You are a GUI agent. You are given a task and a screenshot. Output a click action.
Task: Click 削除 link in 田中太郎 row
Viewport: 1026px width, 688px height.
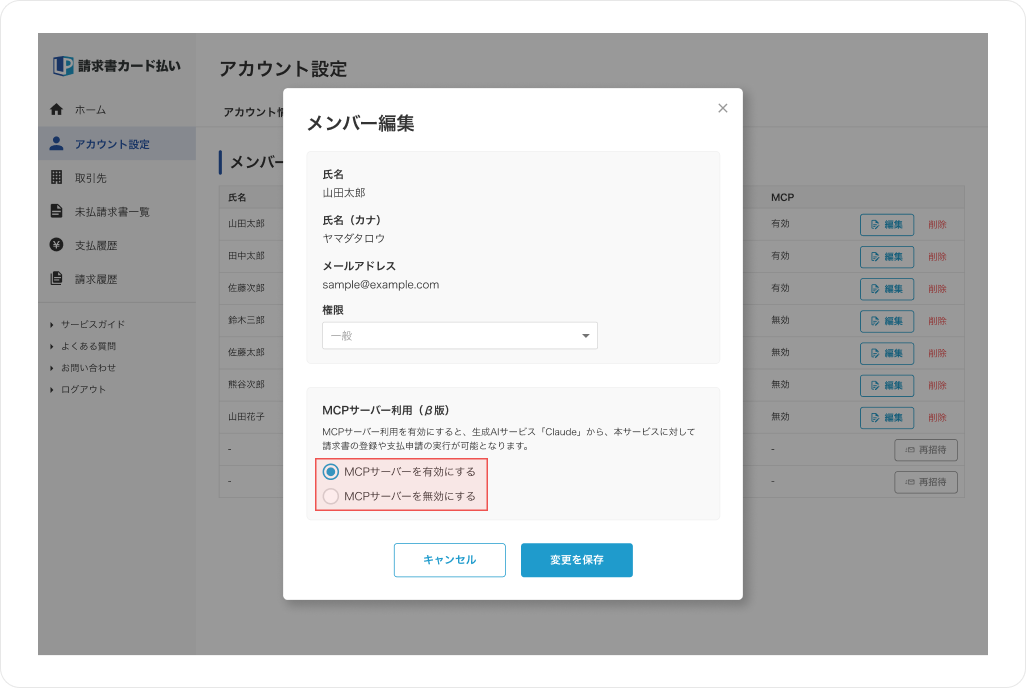[x=937, y=257]
